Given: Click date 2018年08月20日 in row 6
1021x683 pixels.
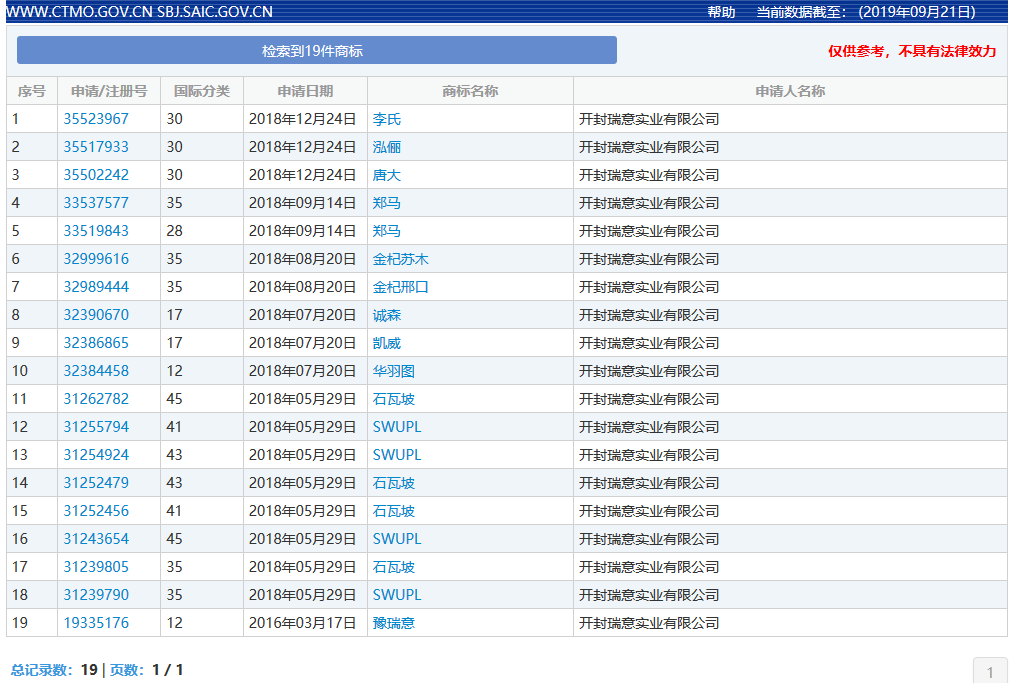Looking at the screenshot, I should pyautogui.click(x=302, y=259).
